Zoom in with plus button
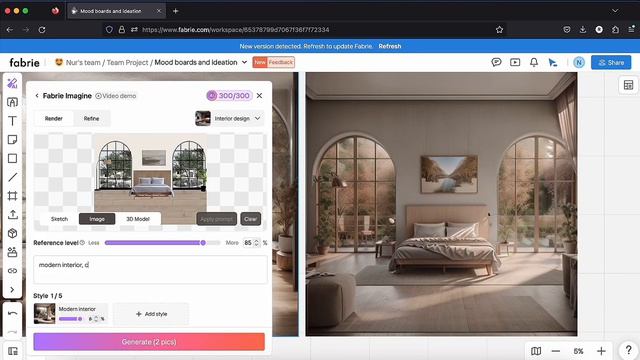Screen dimensions: 640x360 (601, 351)
